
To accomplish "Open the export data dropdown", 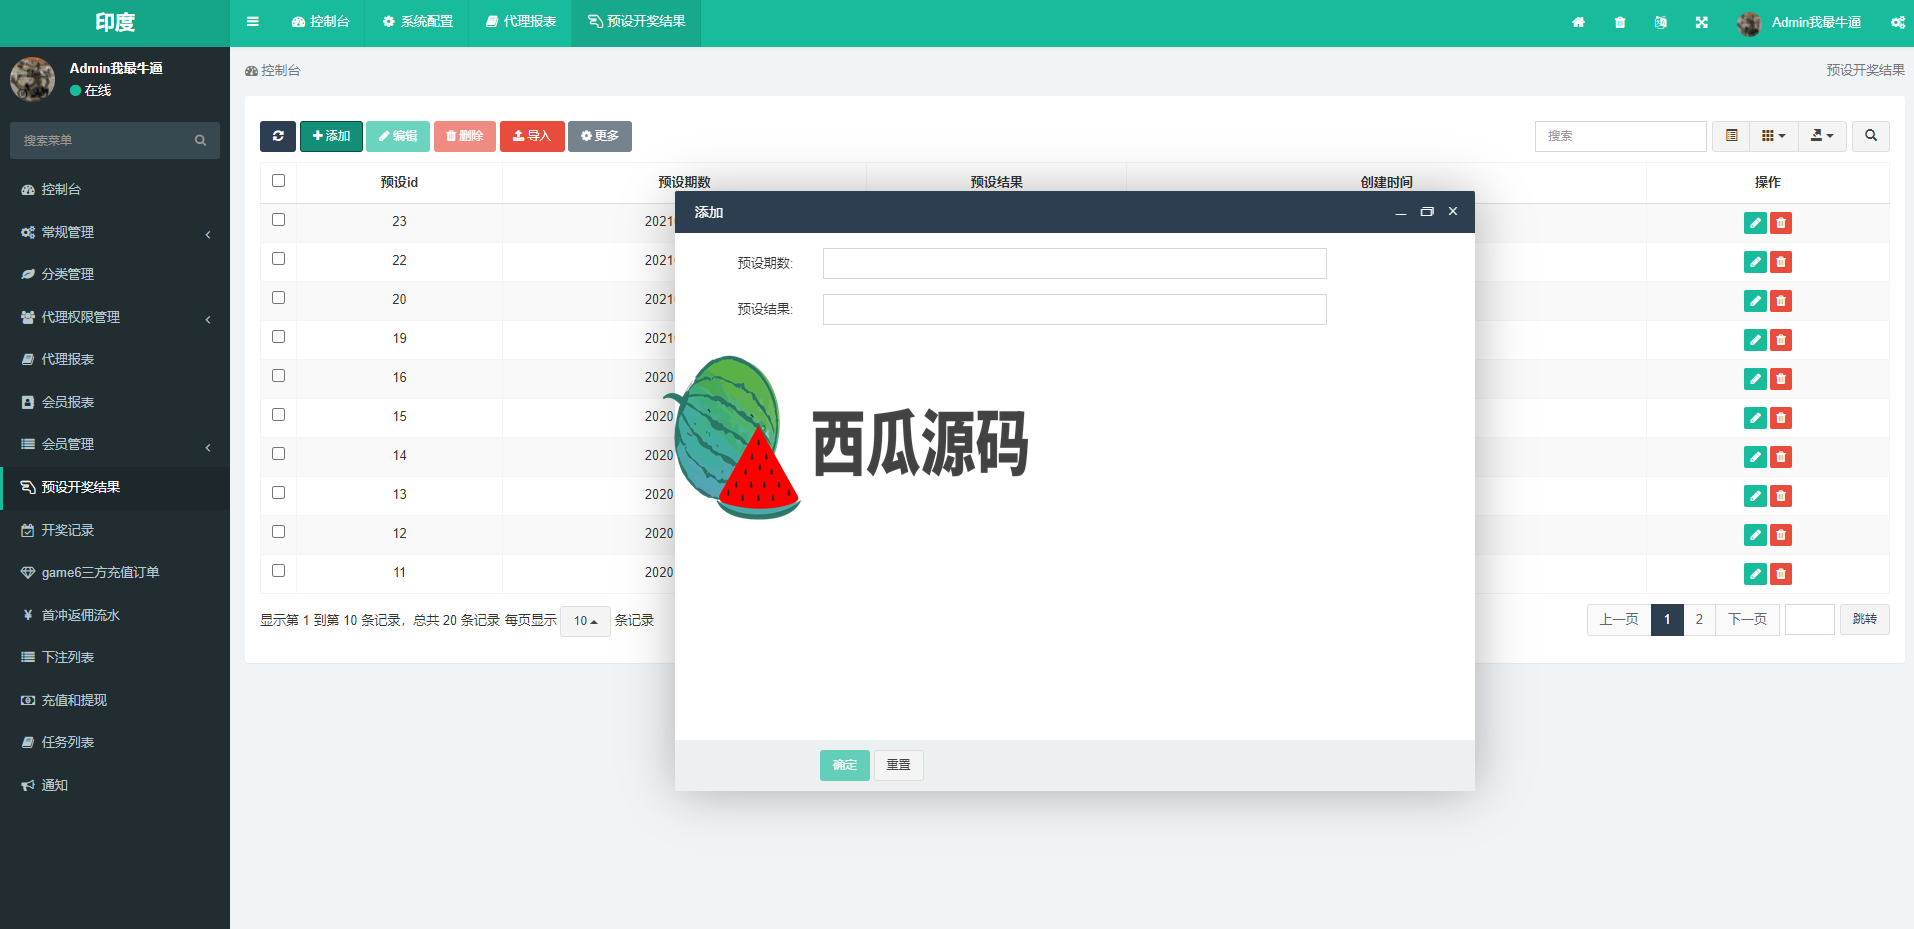I will coord(1822,136).
